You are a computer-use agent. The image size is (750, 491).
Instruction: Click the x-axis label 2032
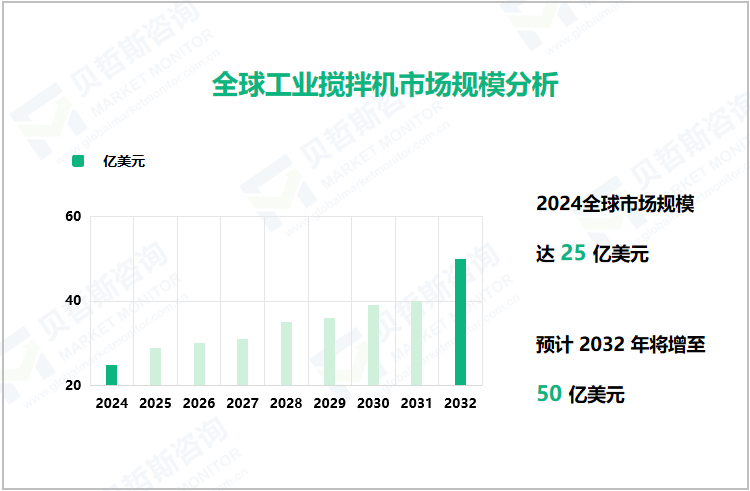coord(460,404)
